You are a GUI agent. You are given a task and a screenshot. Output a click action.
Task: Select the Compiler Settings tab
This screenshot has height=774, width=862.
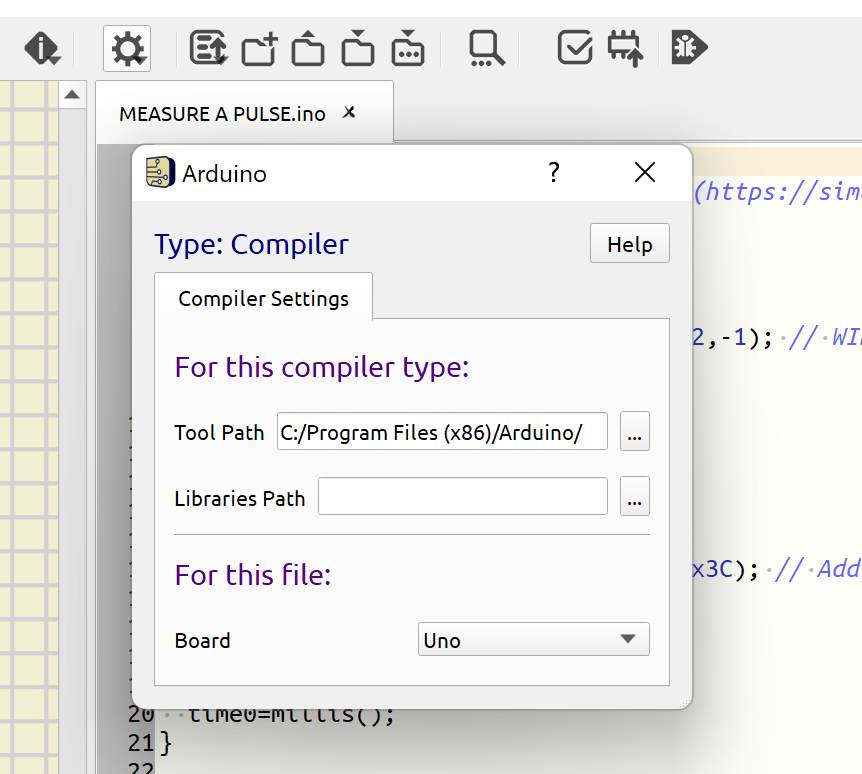263,298
